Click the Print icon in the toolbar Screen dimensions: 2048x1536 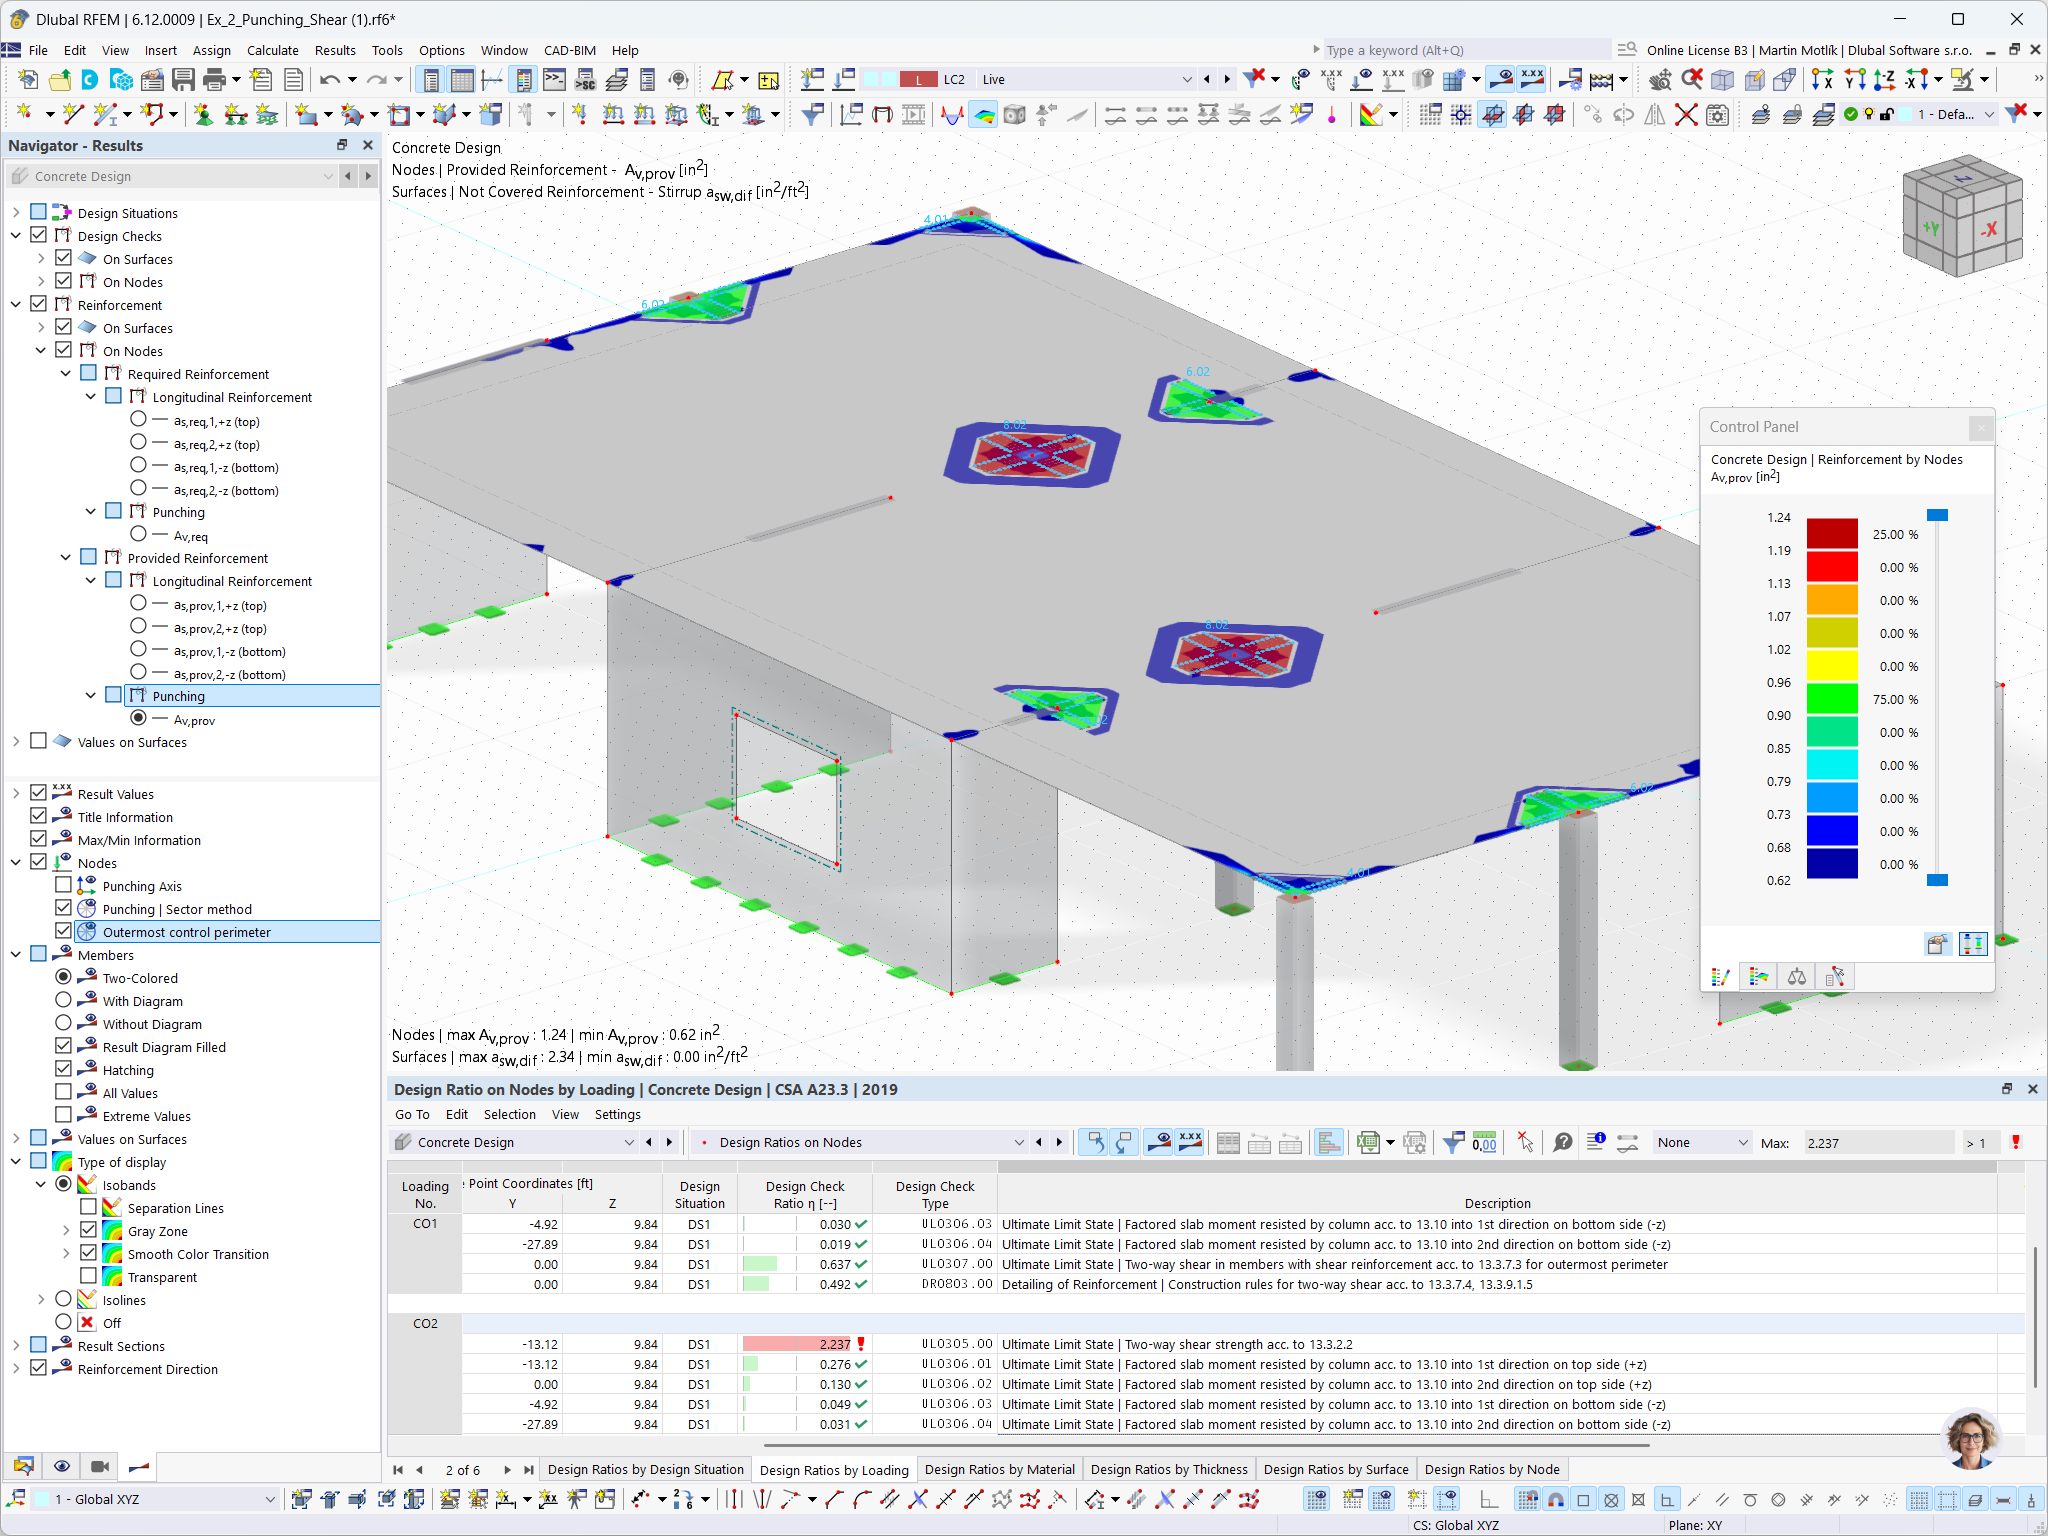click(x=214, y=79)
